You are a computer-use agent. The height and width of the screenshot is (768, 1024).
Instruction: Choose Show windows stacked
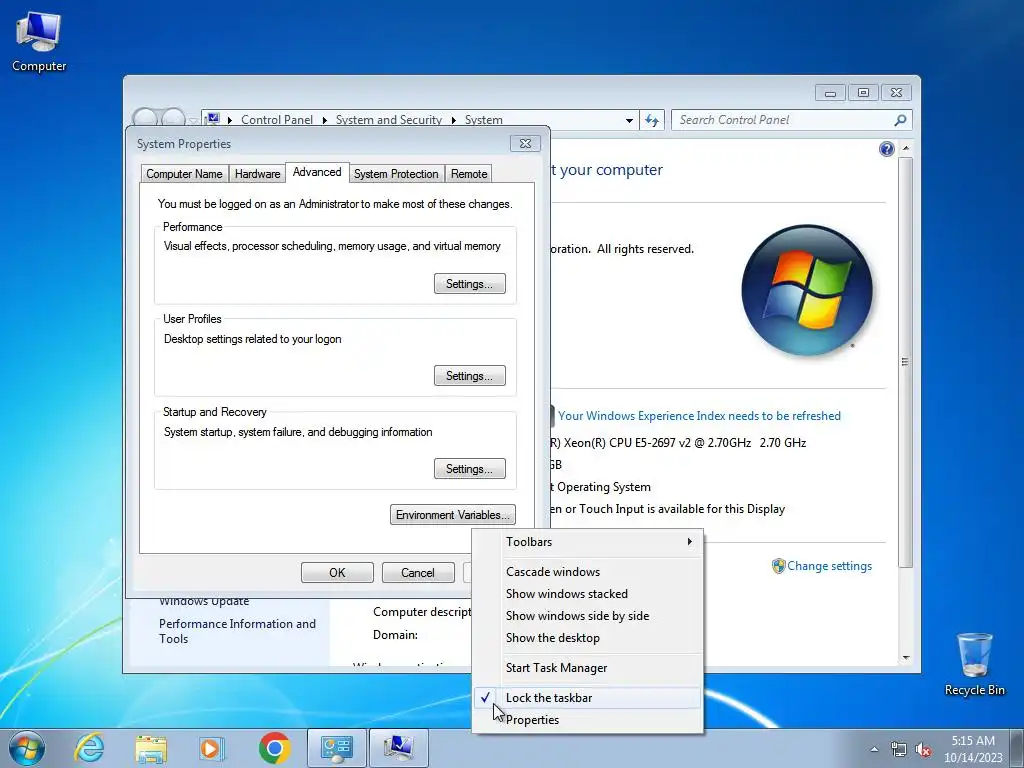pos(587,594)
